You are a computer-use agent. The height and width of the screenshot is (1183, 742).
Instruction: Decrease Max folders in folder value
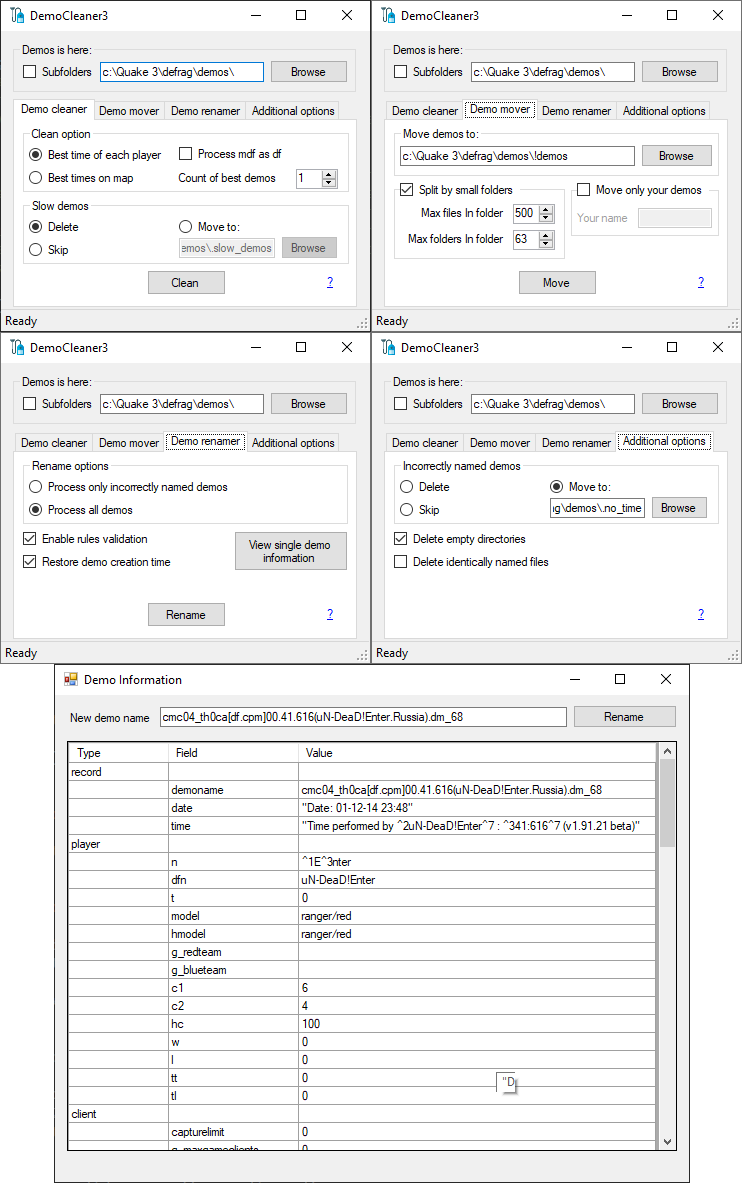(546, 244)
